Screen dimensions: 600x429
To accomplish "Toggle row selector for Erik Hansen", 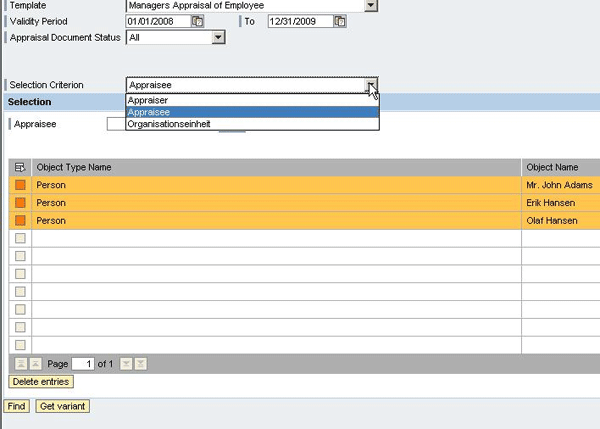I will [x=20, y=203].
